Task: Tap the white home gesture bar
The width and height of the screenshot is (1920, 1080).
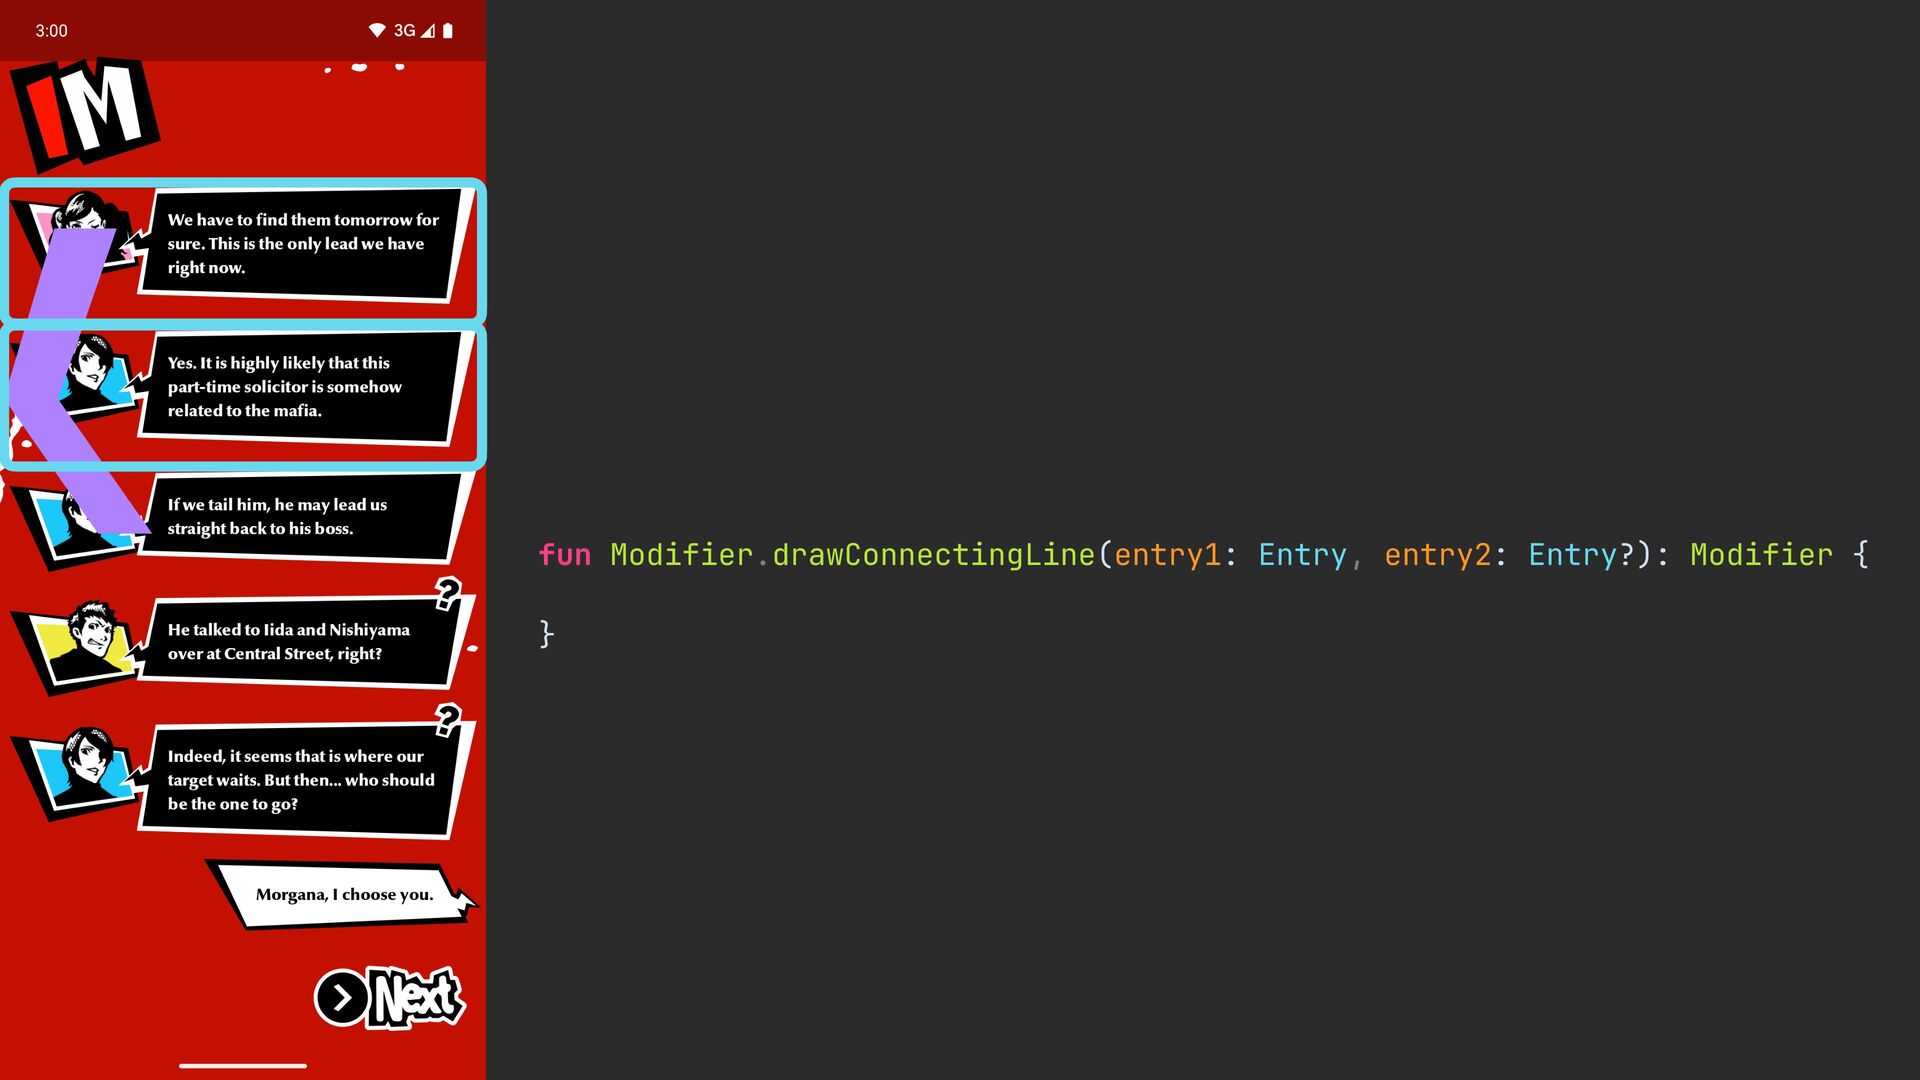Action: click(x=243, y=1066)
